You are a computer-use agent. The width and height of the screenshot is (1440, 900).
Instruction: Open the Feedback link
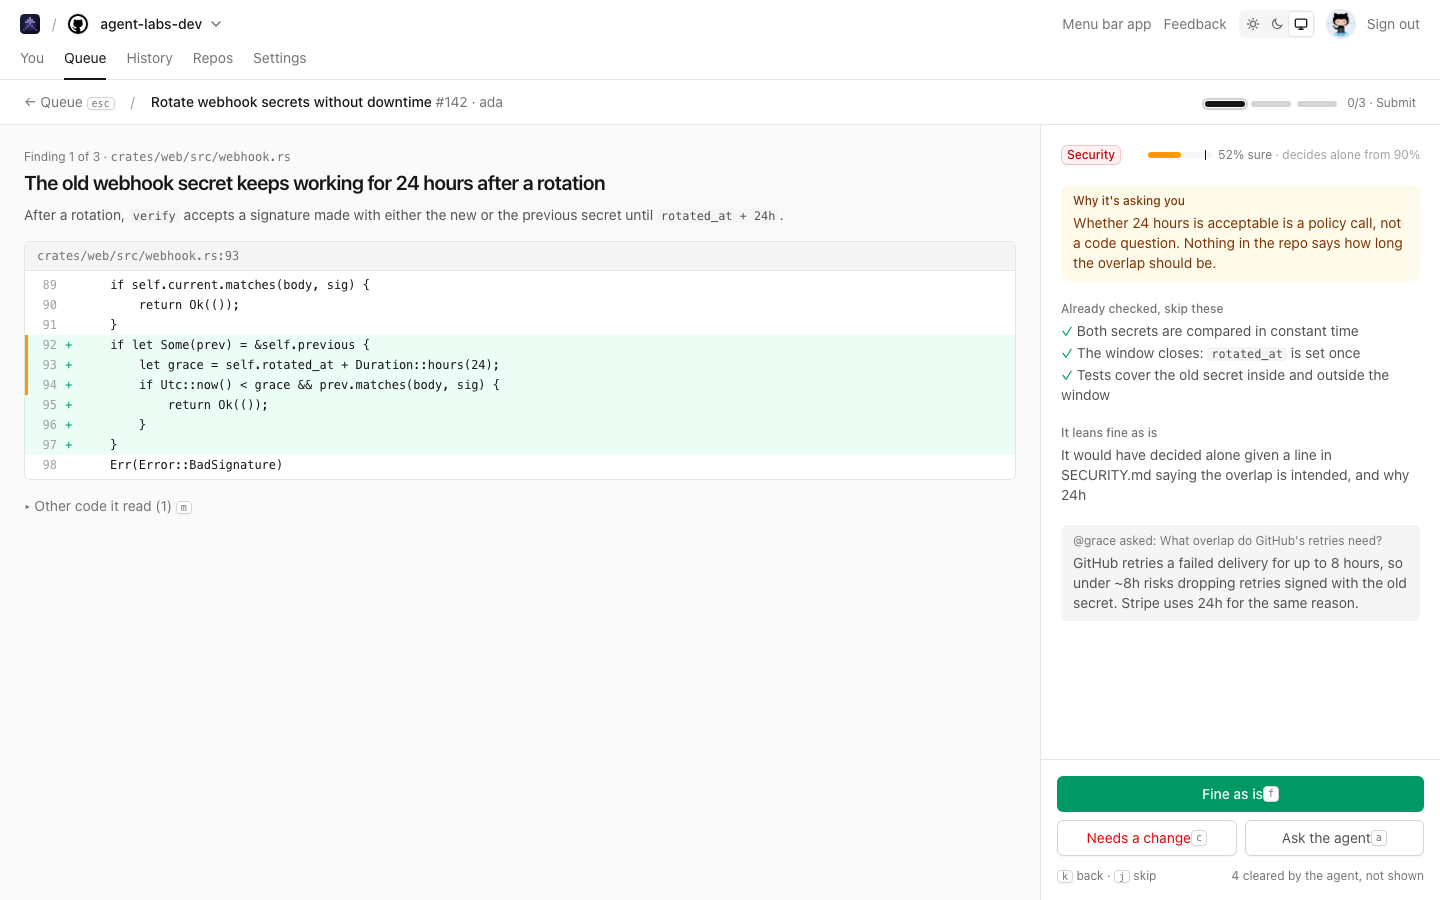pos(1195,24)
